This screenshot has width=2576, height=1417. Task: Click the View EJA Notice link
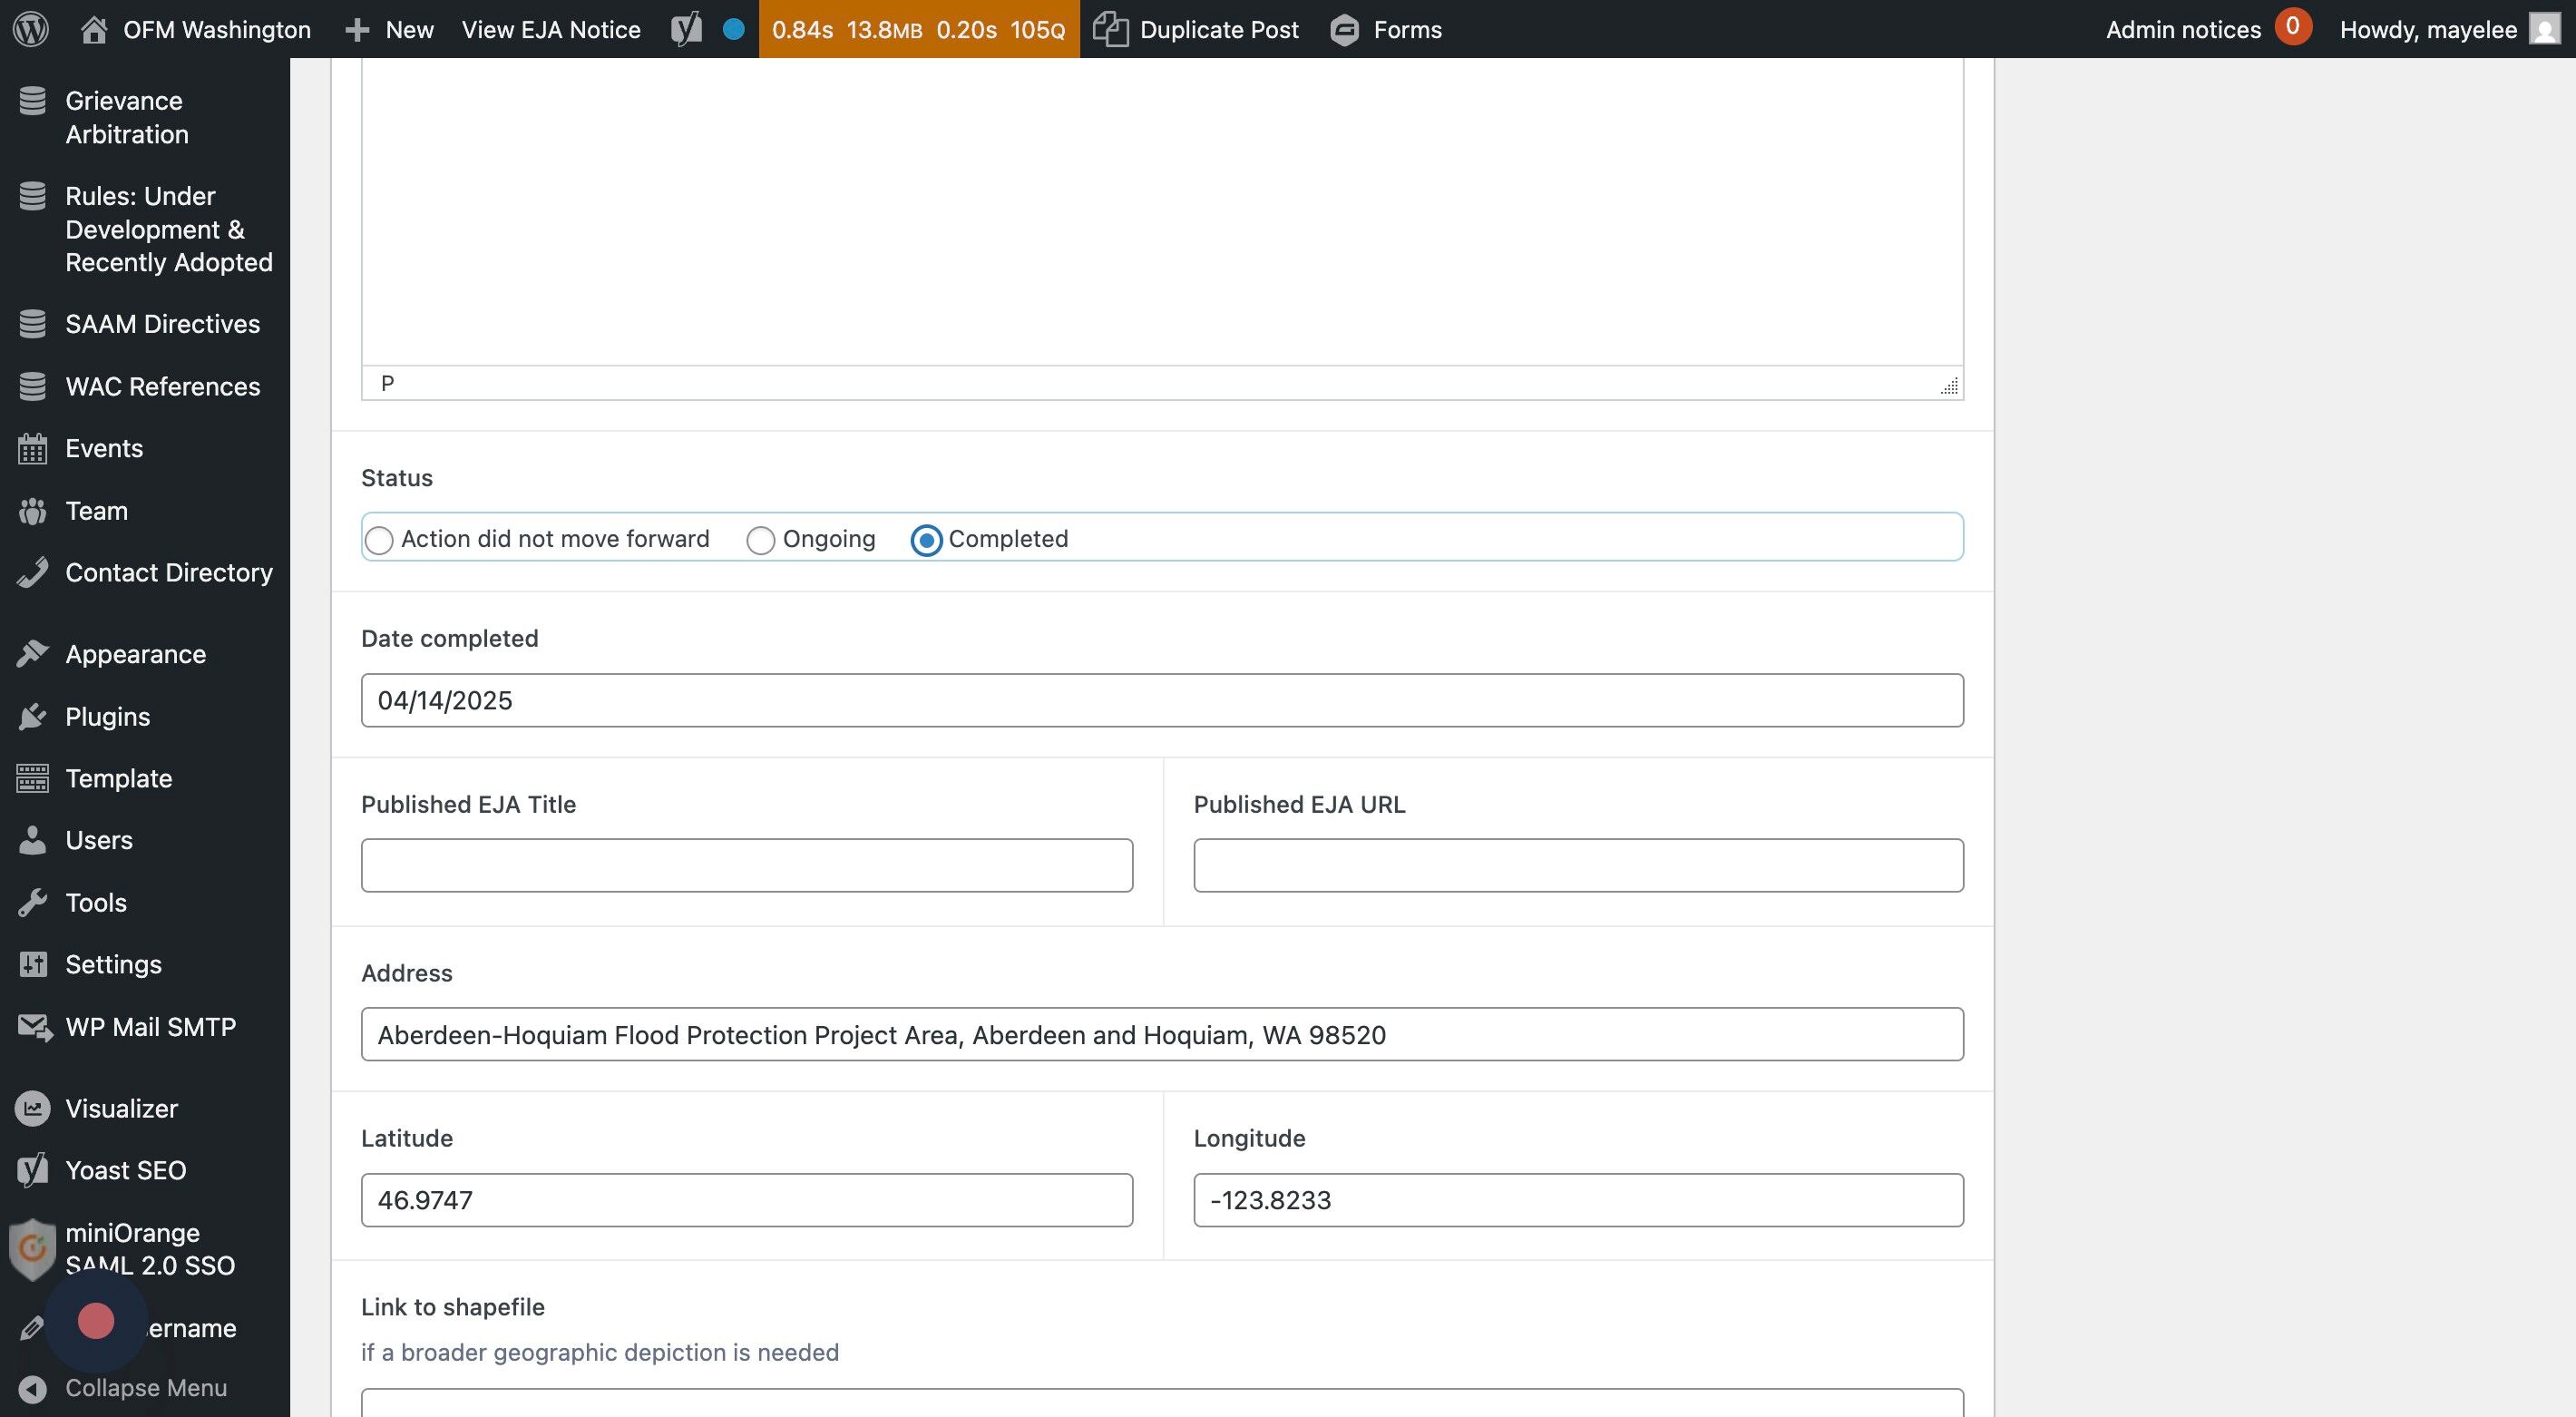(x=551, y=29)
